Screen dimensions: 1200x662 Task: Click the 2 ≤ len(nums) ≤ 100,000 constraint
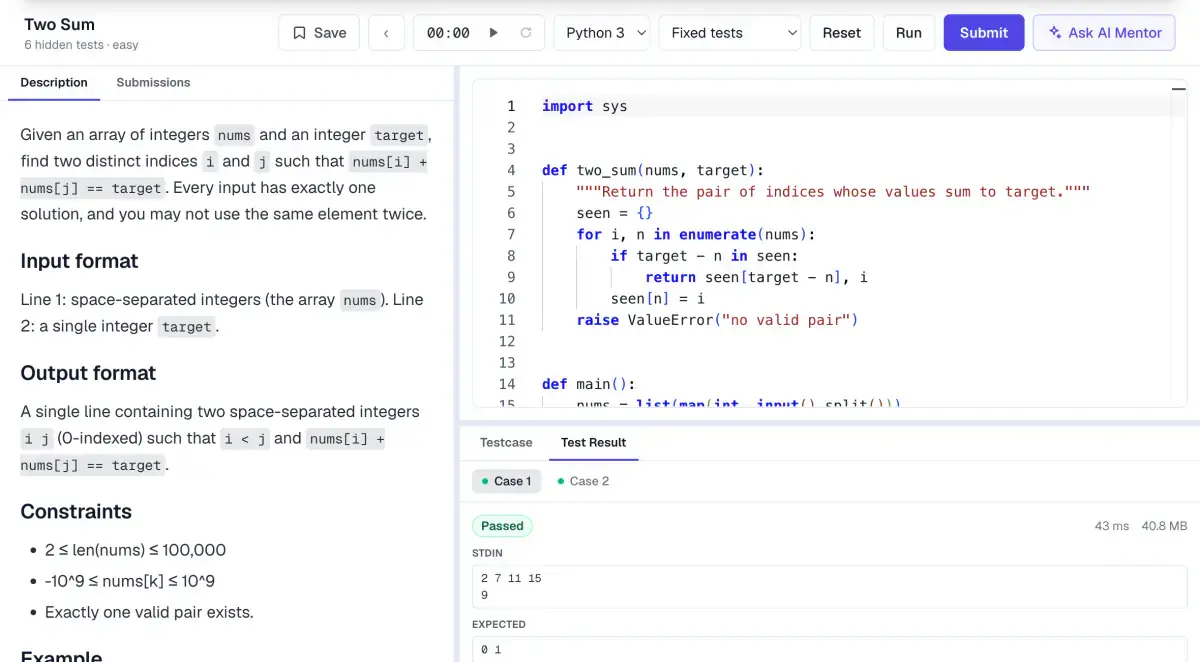point(135,550)
